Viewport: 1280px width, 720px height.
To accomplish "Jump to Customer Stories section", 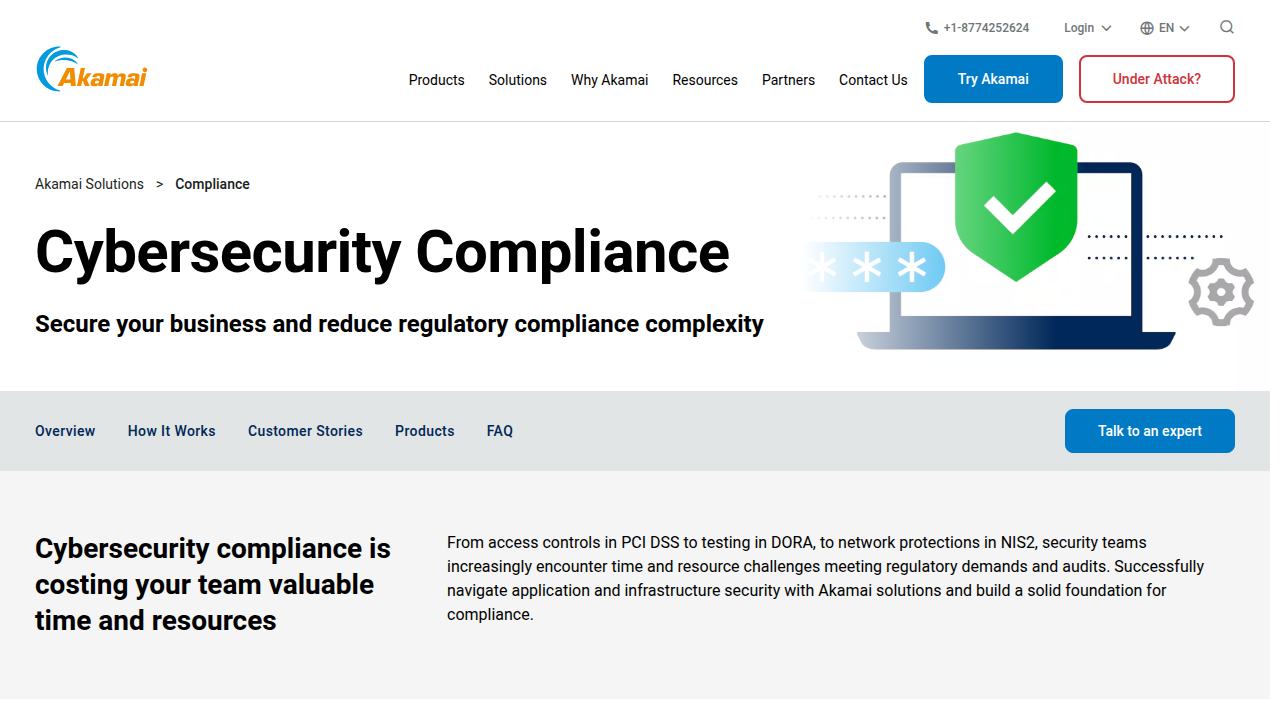I will pos(305,431).
